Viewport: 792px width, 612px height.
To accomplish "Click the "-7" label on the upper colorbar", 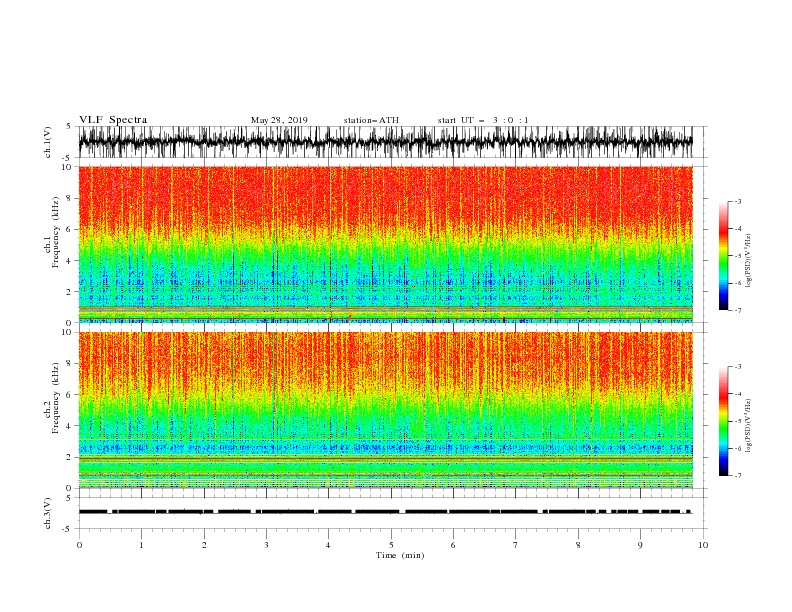I will [737, 310].
